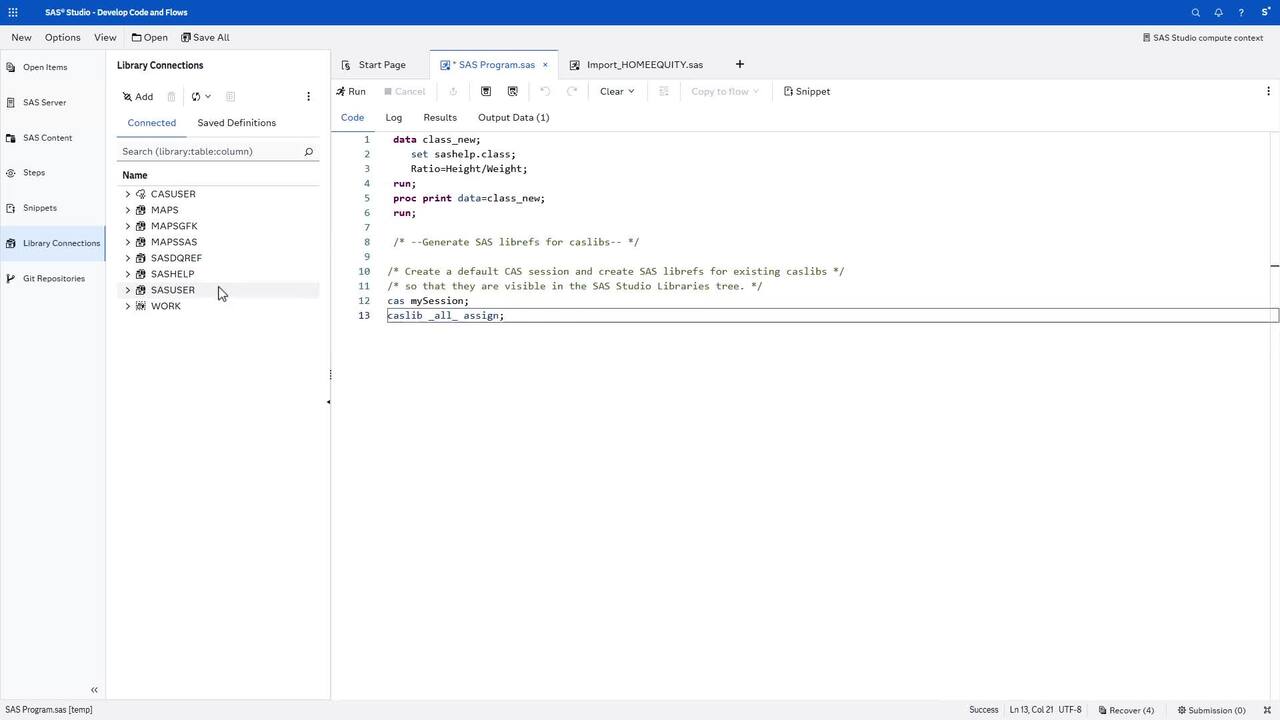Click the Save program icon in editor toolbar
The width and height of the screenshot is (1280, 720).
pyautogui.click(x=486, y=91)
